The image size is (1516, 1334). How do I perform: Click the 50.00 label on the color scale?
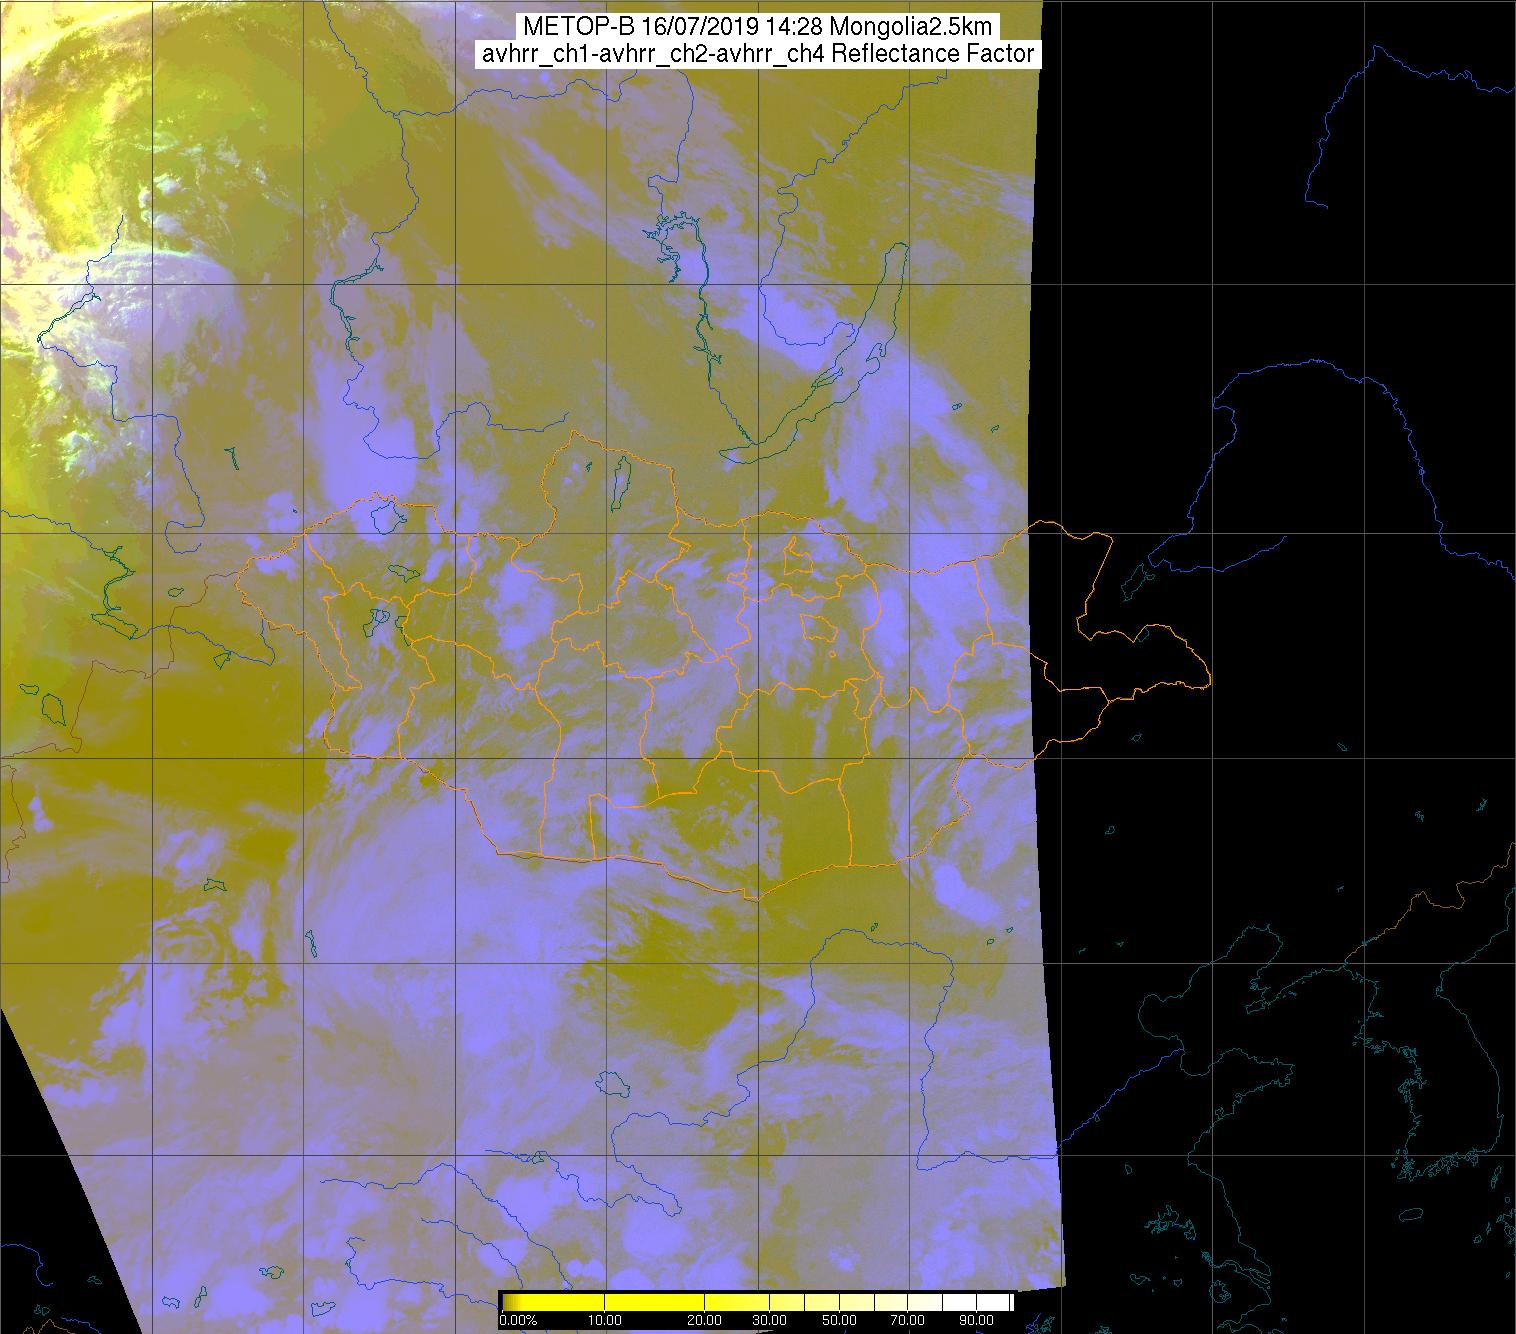pos(839,1320)
